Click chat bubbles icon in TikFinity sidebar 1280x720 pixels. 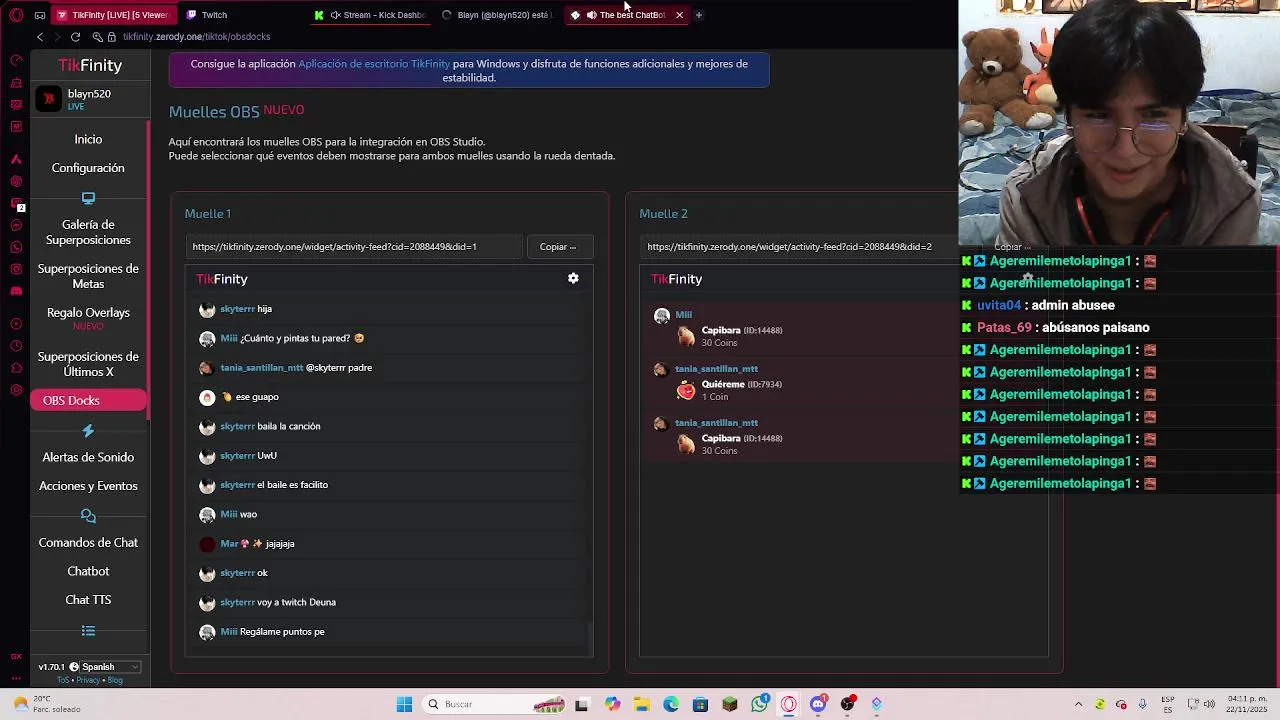coord(88,516)
